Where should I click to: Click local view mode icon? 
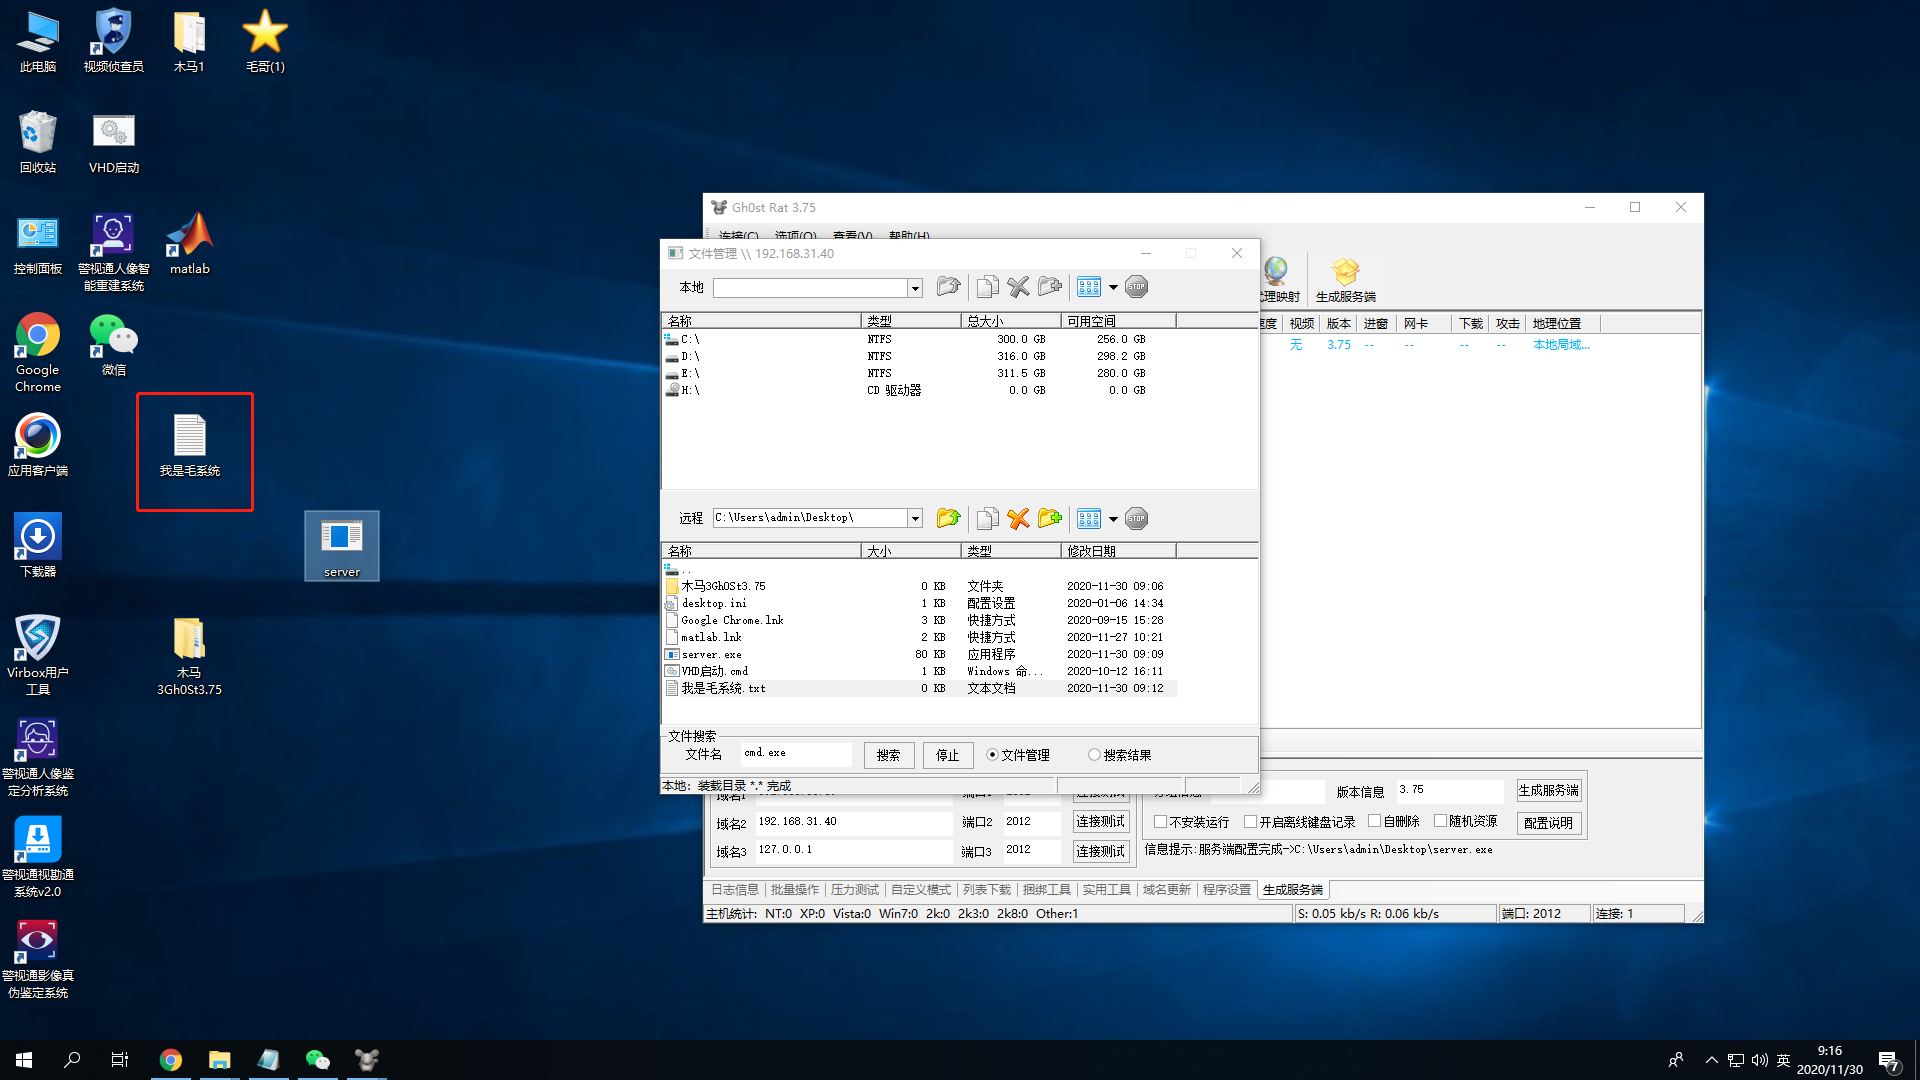point(1089,287)
